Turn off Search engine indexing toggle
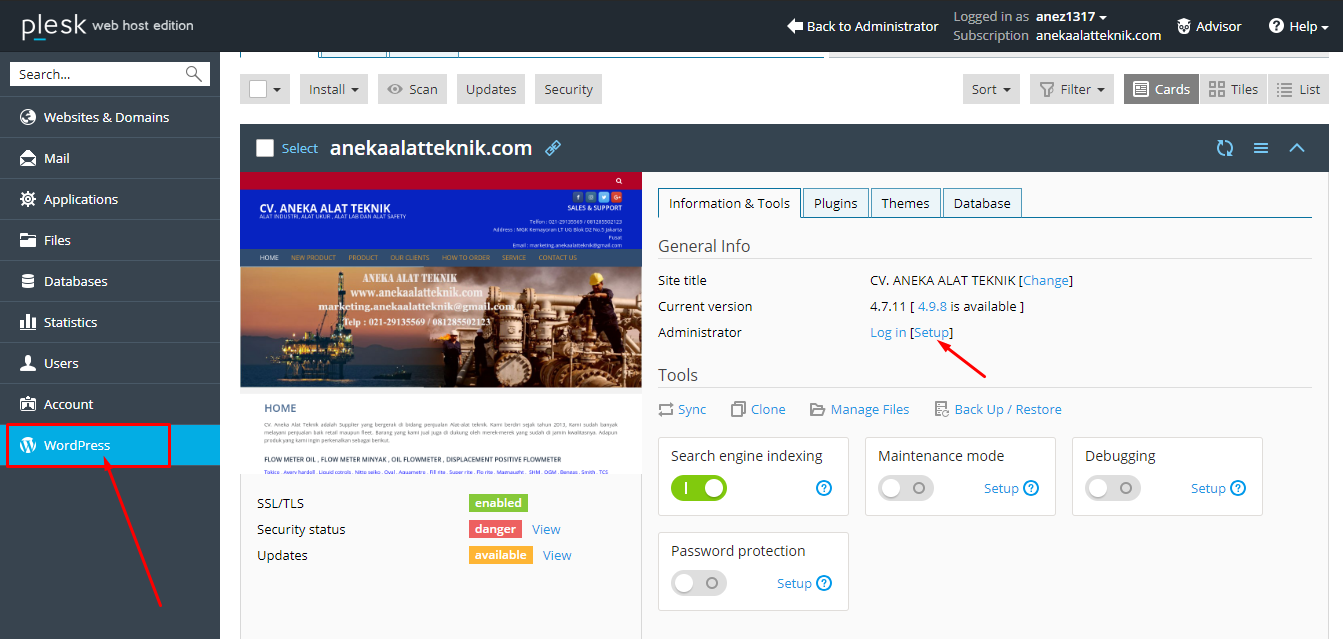 pos(699,488)
